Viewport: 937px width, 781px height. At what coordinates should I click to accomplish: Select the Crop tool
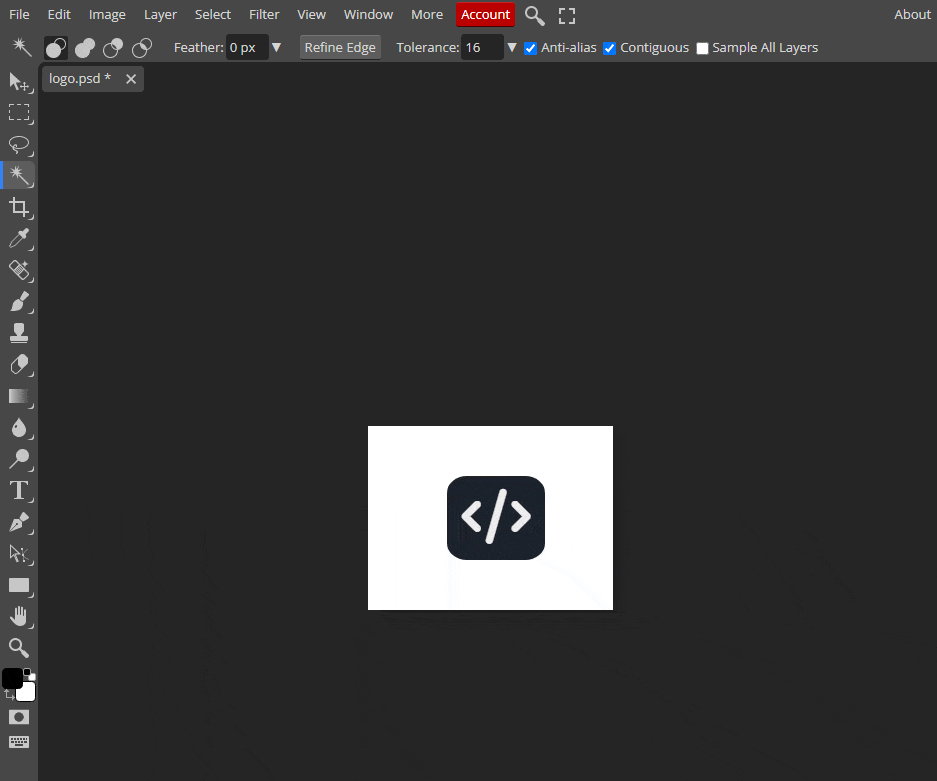coord(19,207)
